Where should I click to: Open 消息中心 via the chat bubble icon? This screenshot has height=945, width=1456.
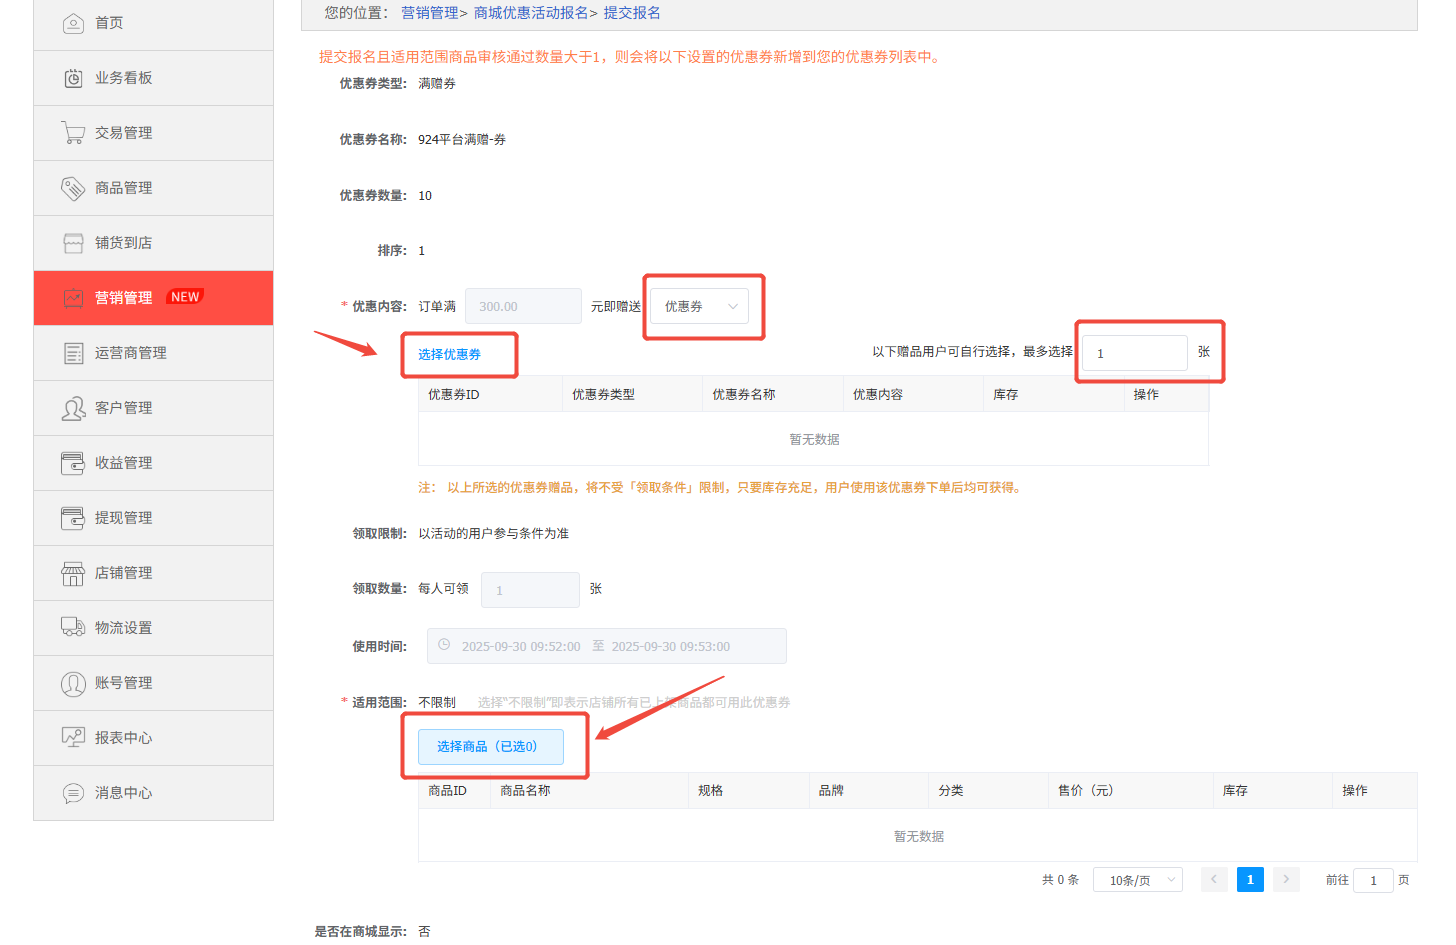(x=73, y=792)
